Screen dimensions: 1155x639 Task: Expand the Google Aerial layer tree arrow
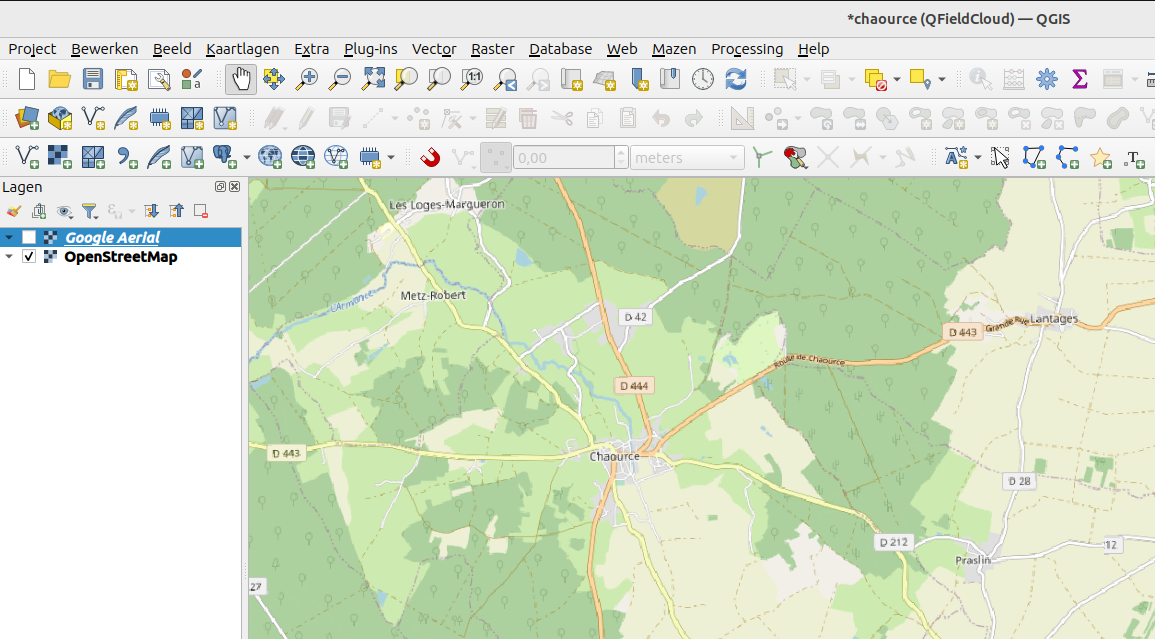(x=9, y=237)
